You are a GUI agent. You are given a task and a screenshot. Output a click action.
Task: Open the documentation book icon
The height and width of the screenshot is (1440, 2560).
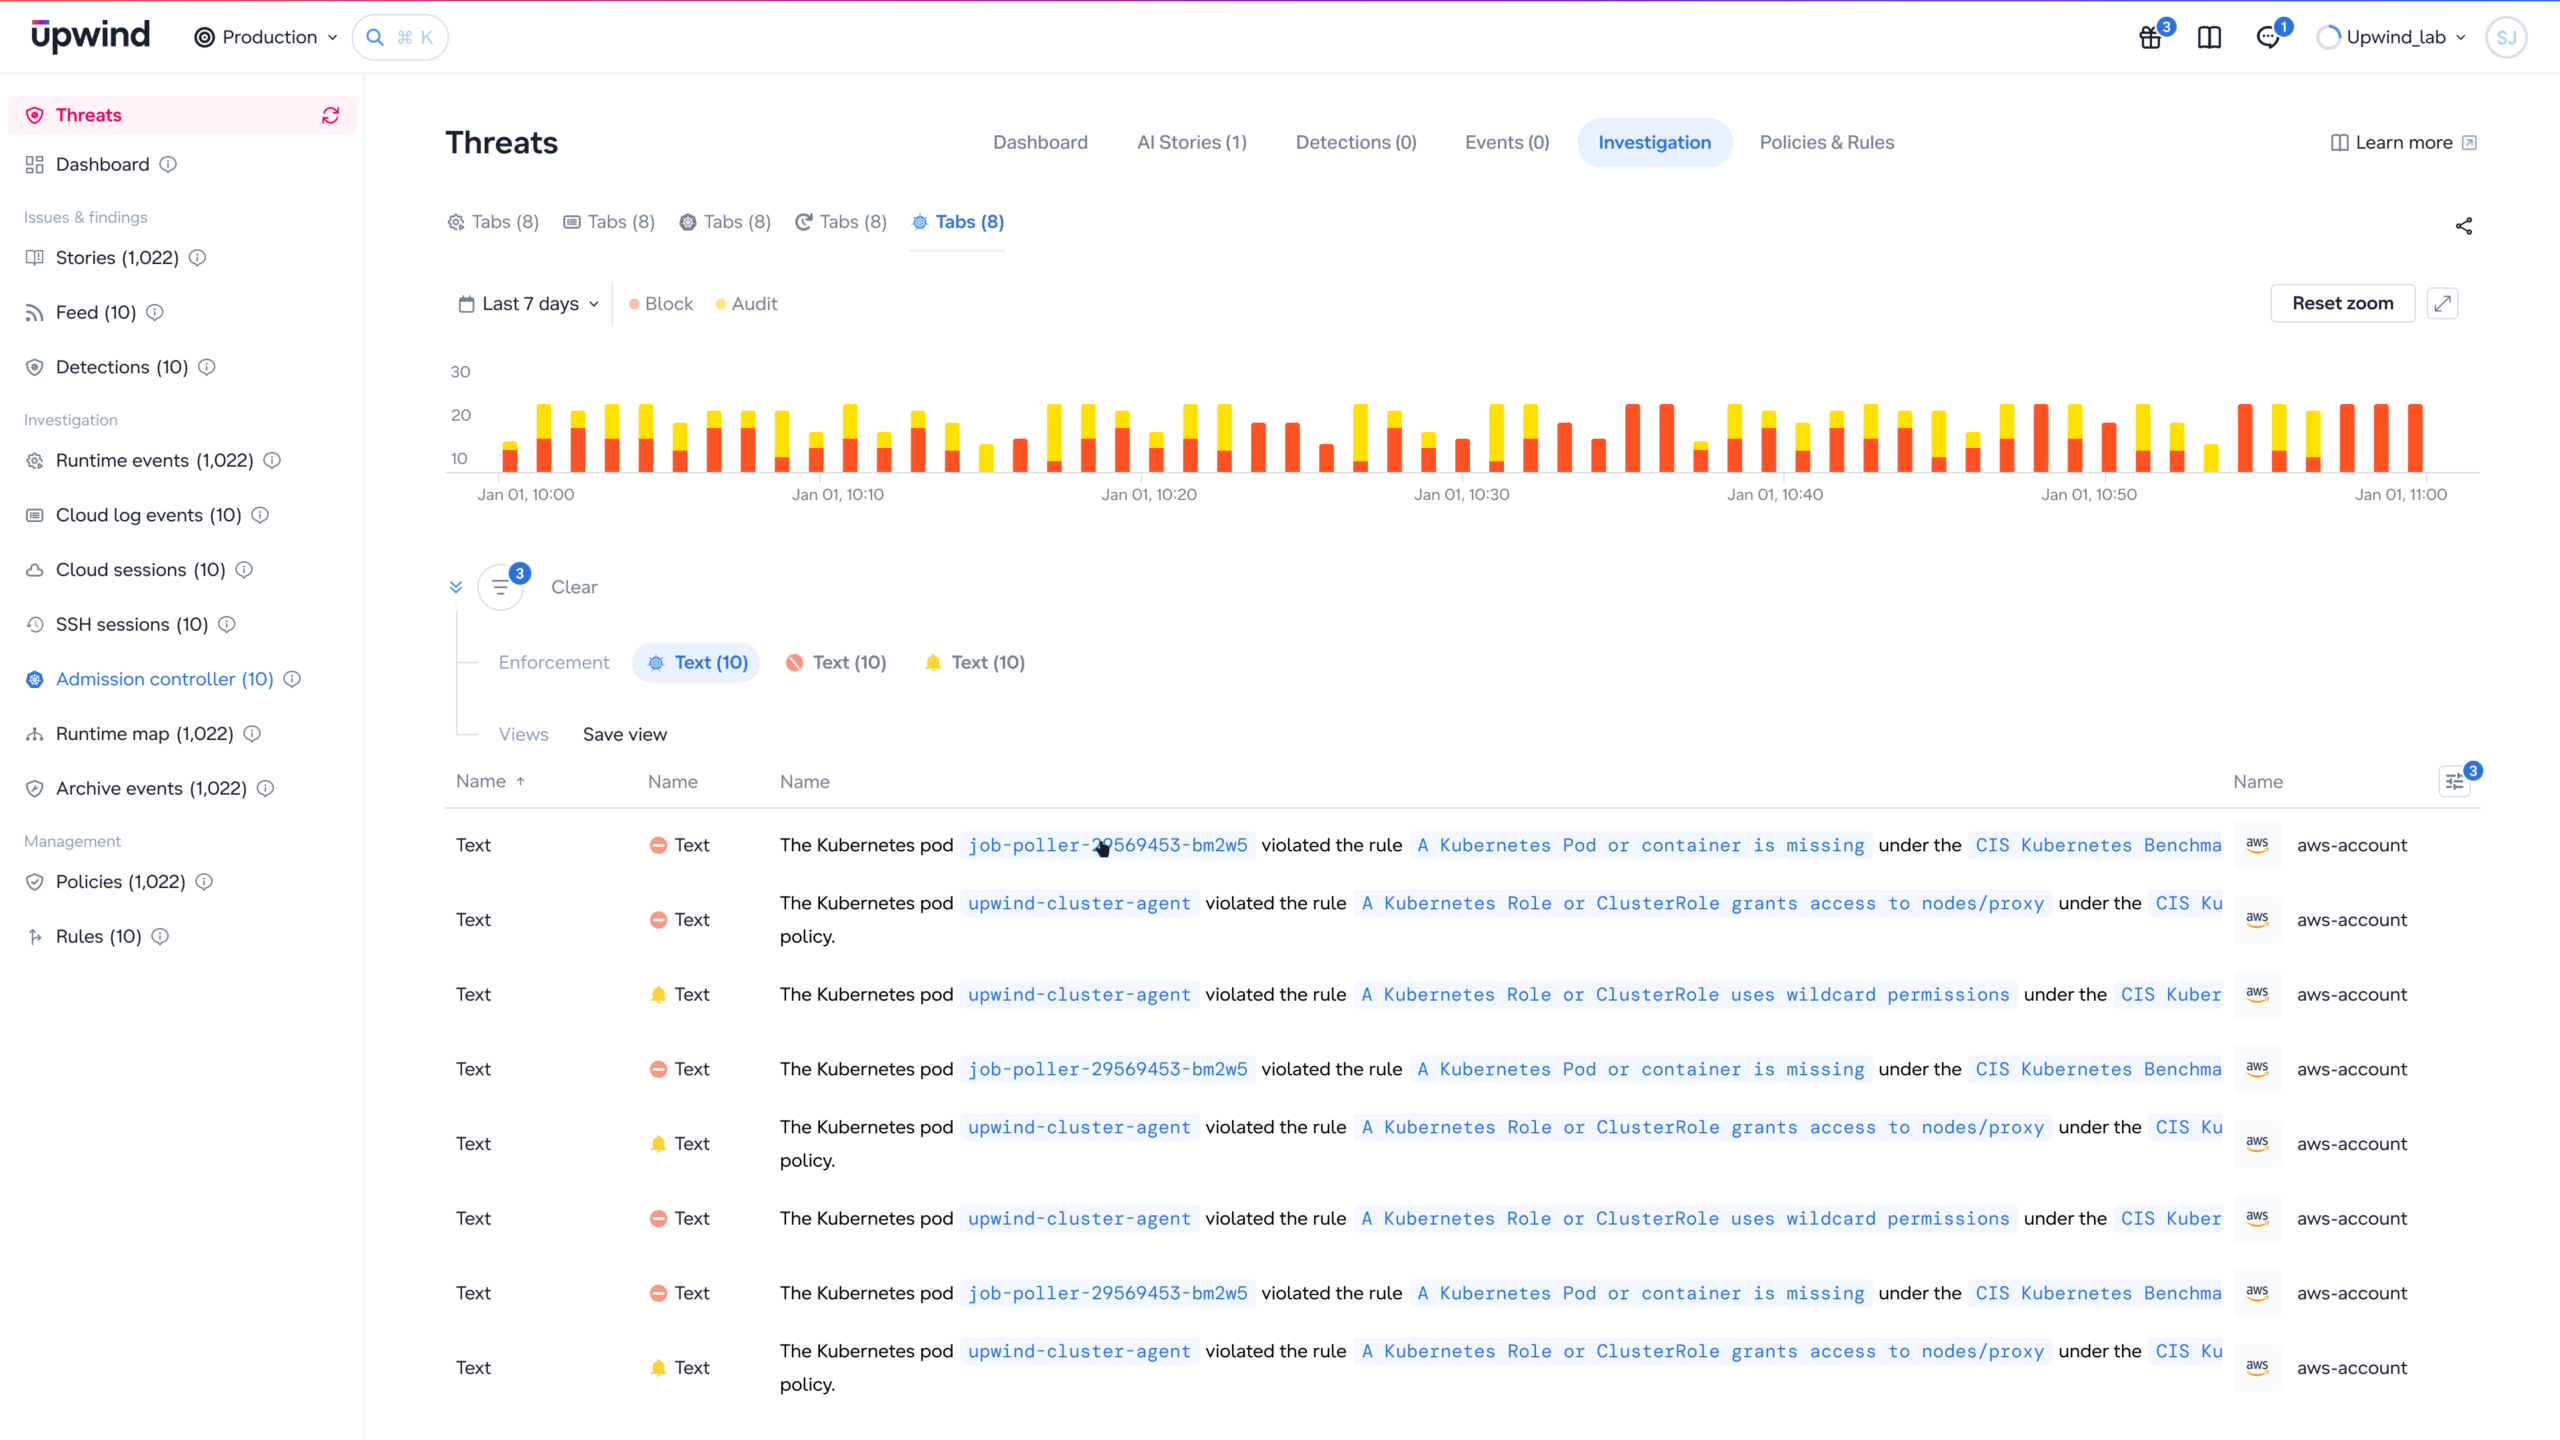[x=2209, y=38]
